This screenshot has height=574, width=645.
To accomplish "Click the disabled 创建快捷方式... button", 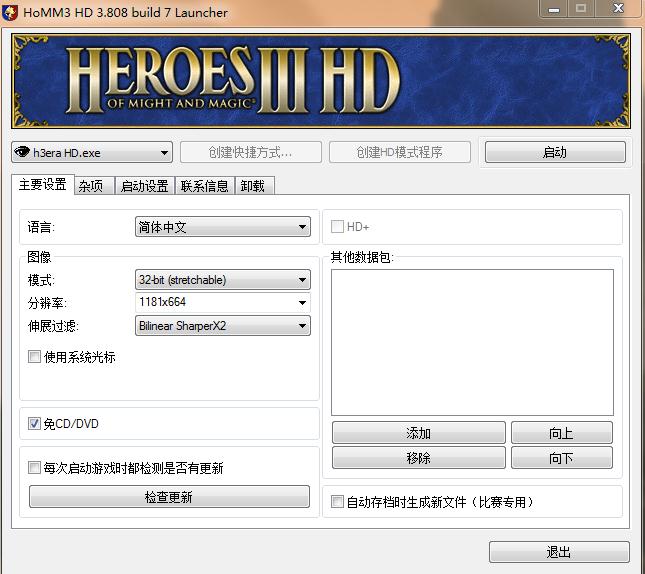I will tap(251, 152).
